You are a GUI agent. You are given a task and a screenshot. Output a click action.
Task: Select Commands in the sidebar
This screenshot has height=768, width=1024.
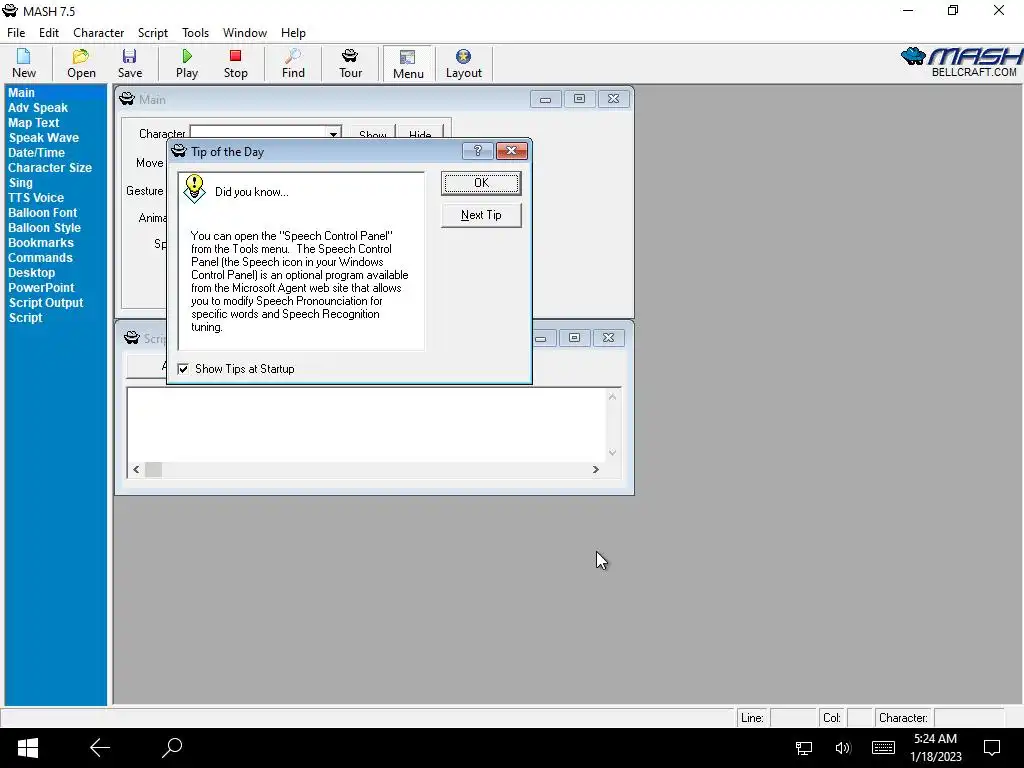tap(40, 258)
